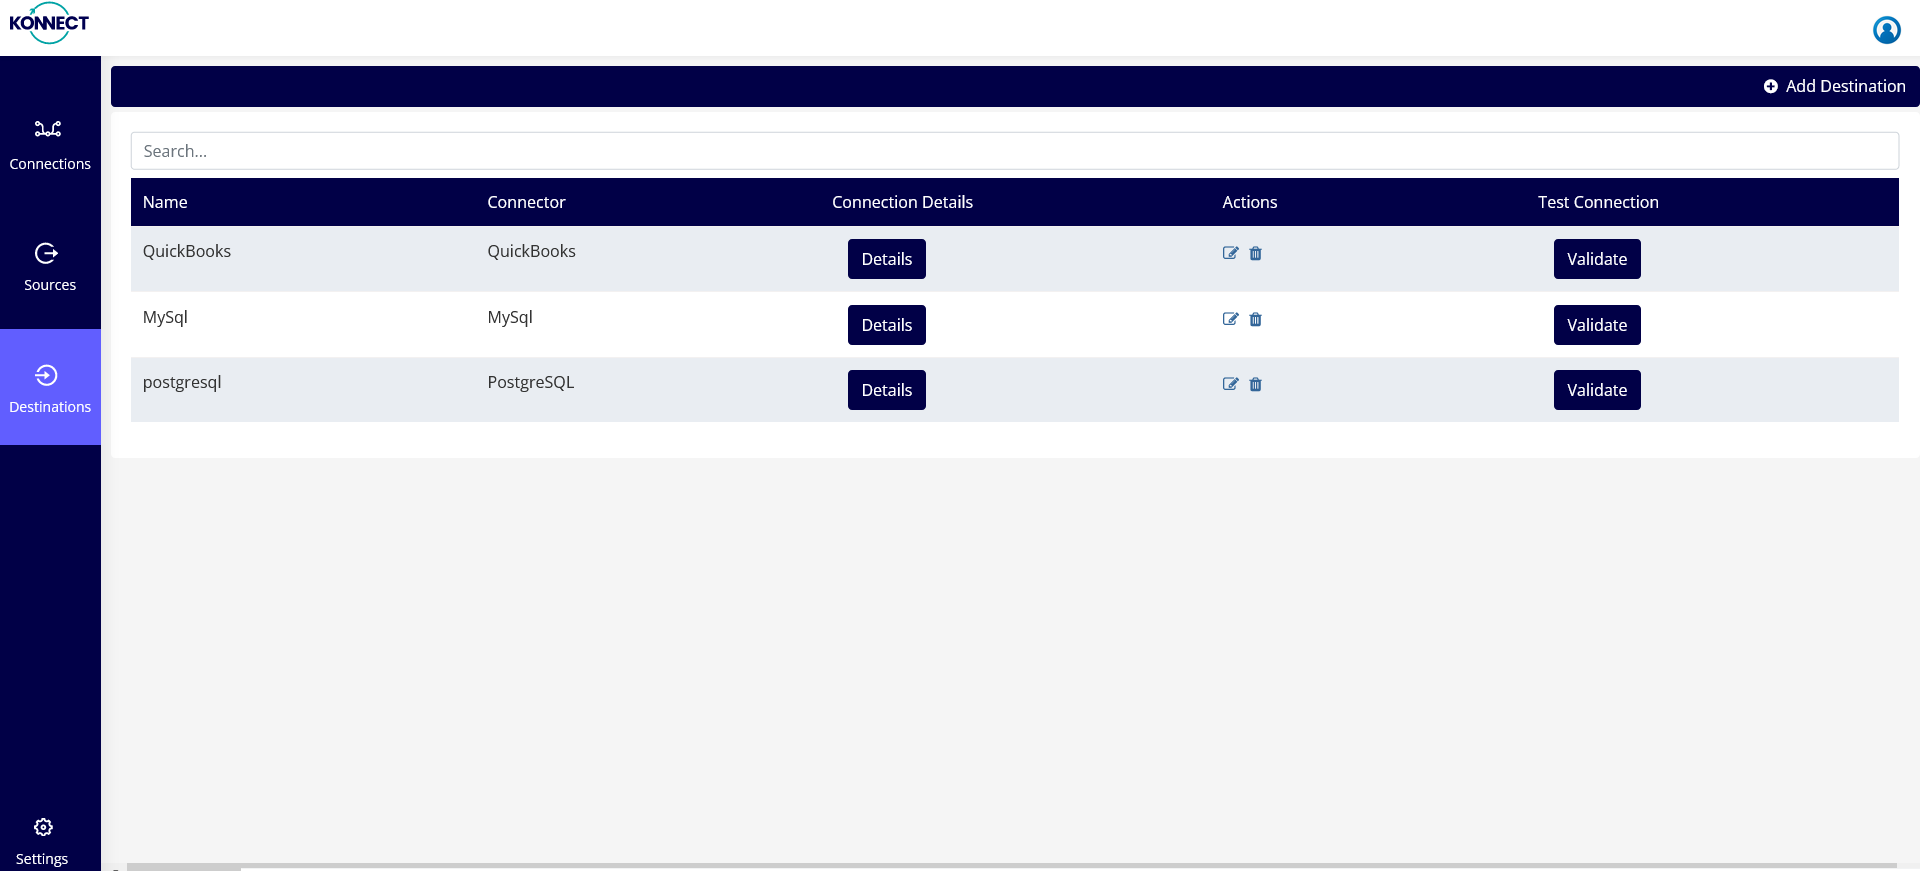Image resolution: width=1920 pixels, height=871 pixels.
Task: Go to Sources in the sidebar
Action: coord(50,267)
